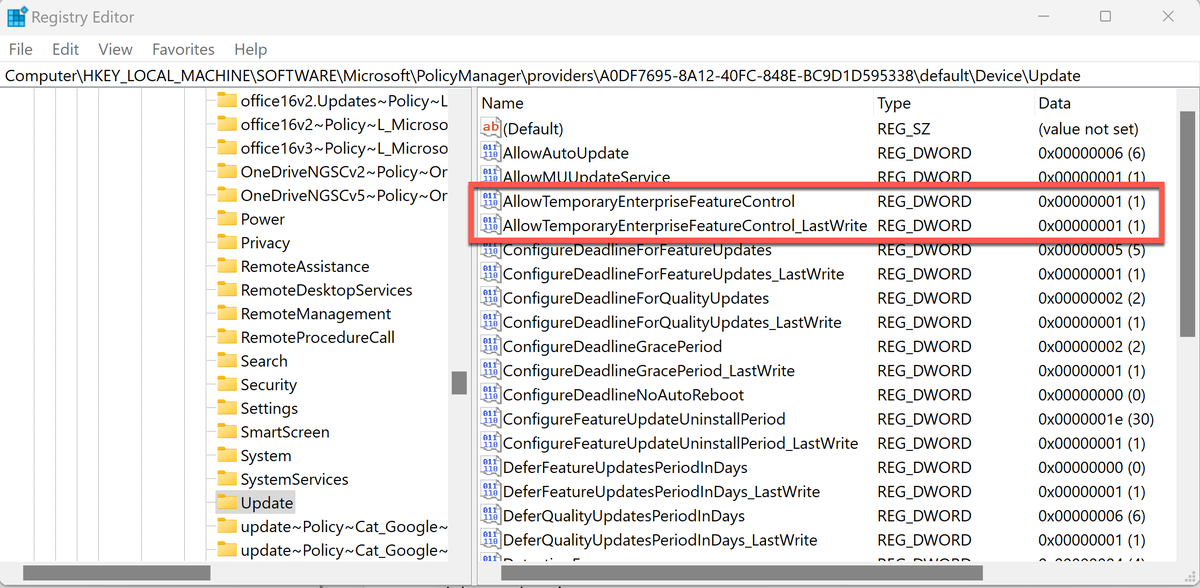Click DWORD icon for ConfigureDeadlineForFeatureUpdates_LastWrite
This screenshot has height=588, width=1200.
coord(491,274)
